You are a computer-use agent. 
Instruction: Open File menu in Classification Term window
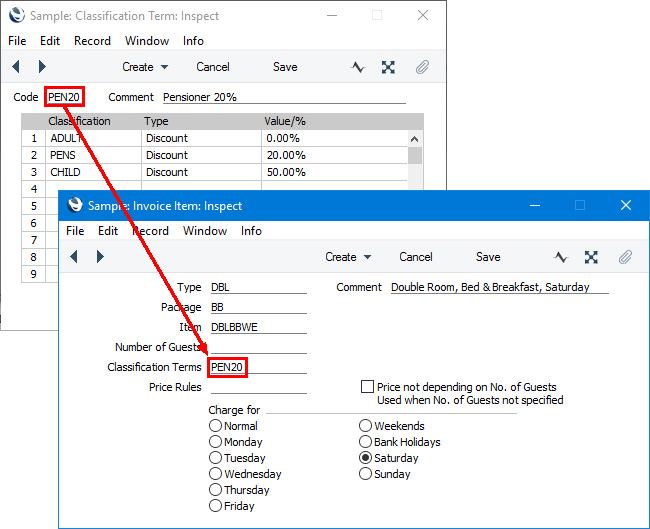coord(17,41)
